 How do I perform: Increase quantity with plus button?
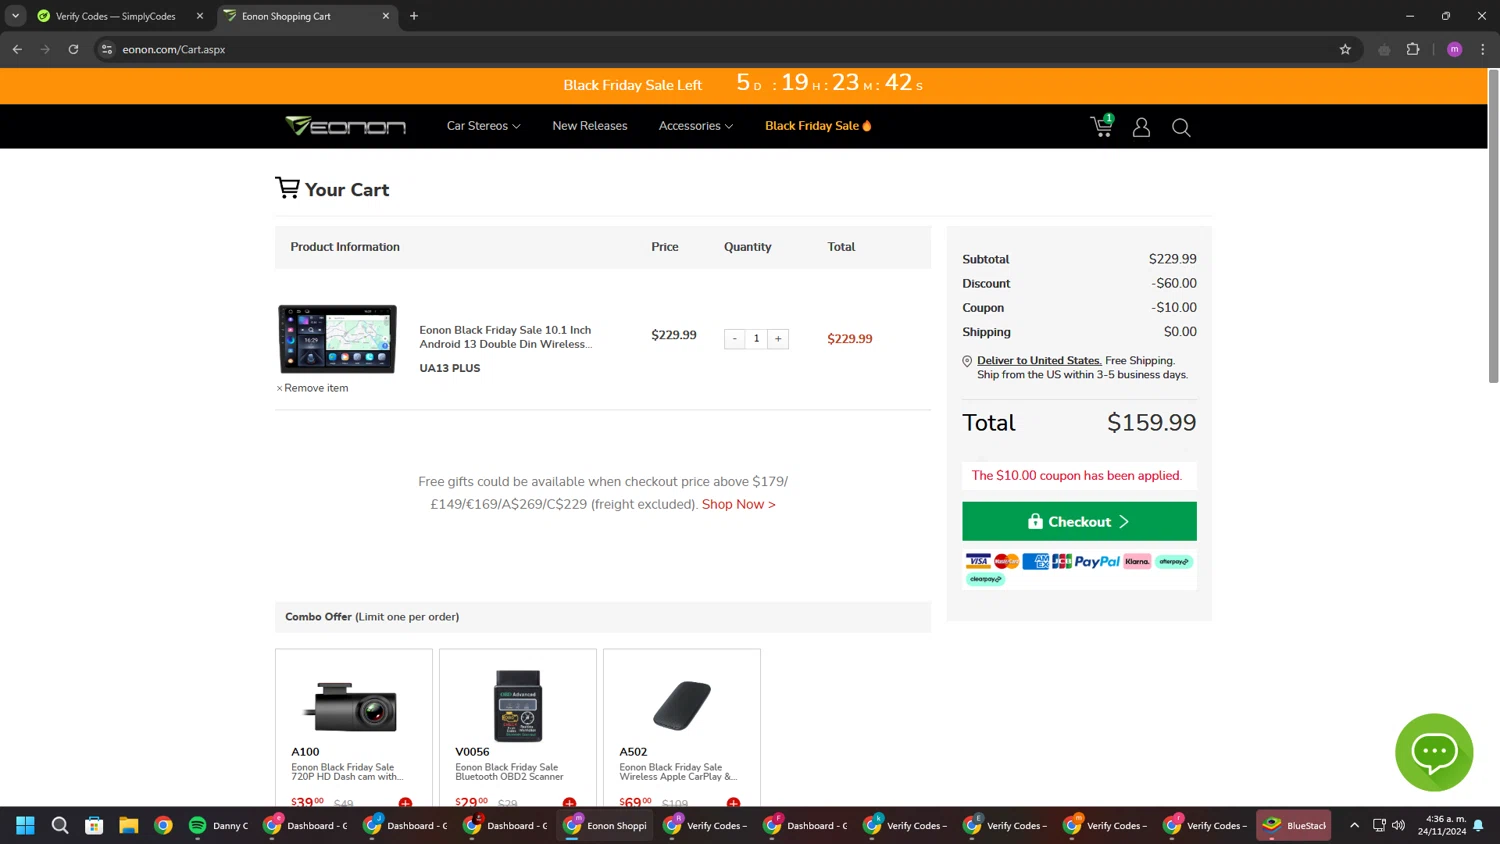pyautogui.click(x=778, y=339)
